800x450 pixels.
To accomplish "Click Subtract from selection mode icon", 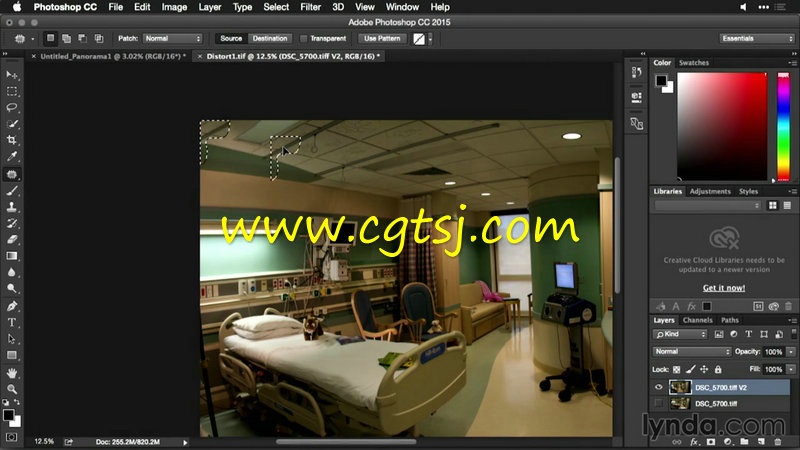I will (83, 38).
